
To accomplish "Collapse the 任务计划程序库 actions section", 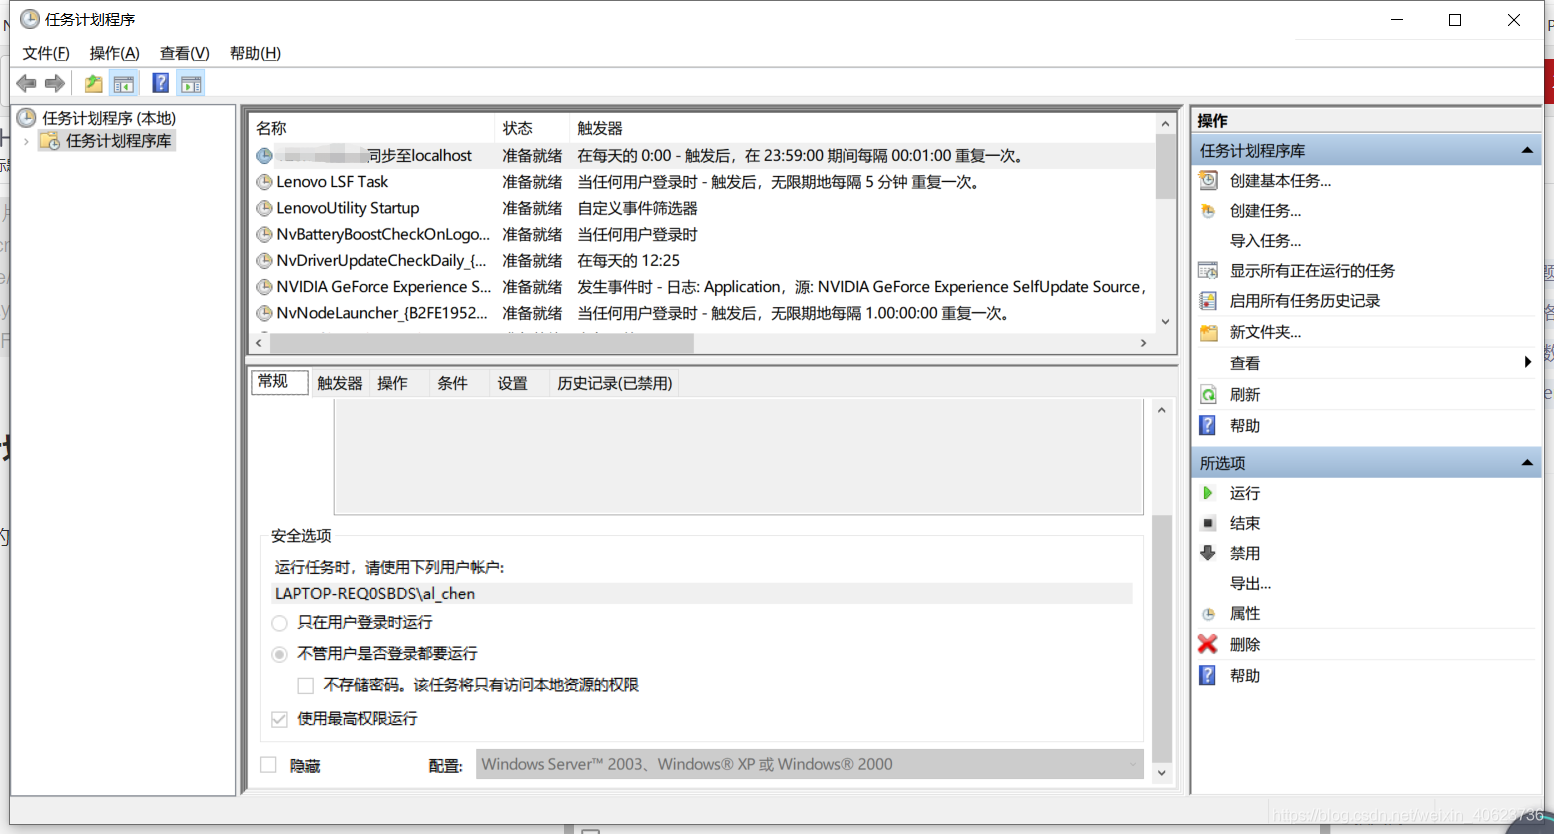I will point(1527,151).
